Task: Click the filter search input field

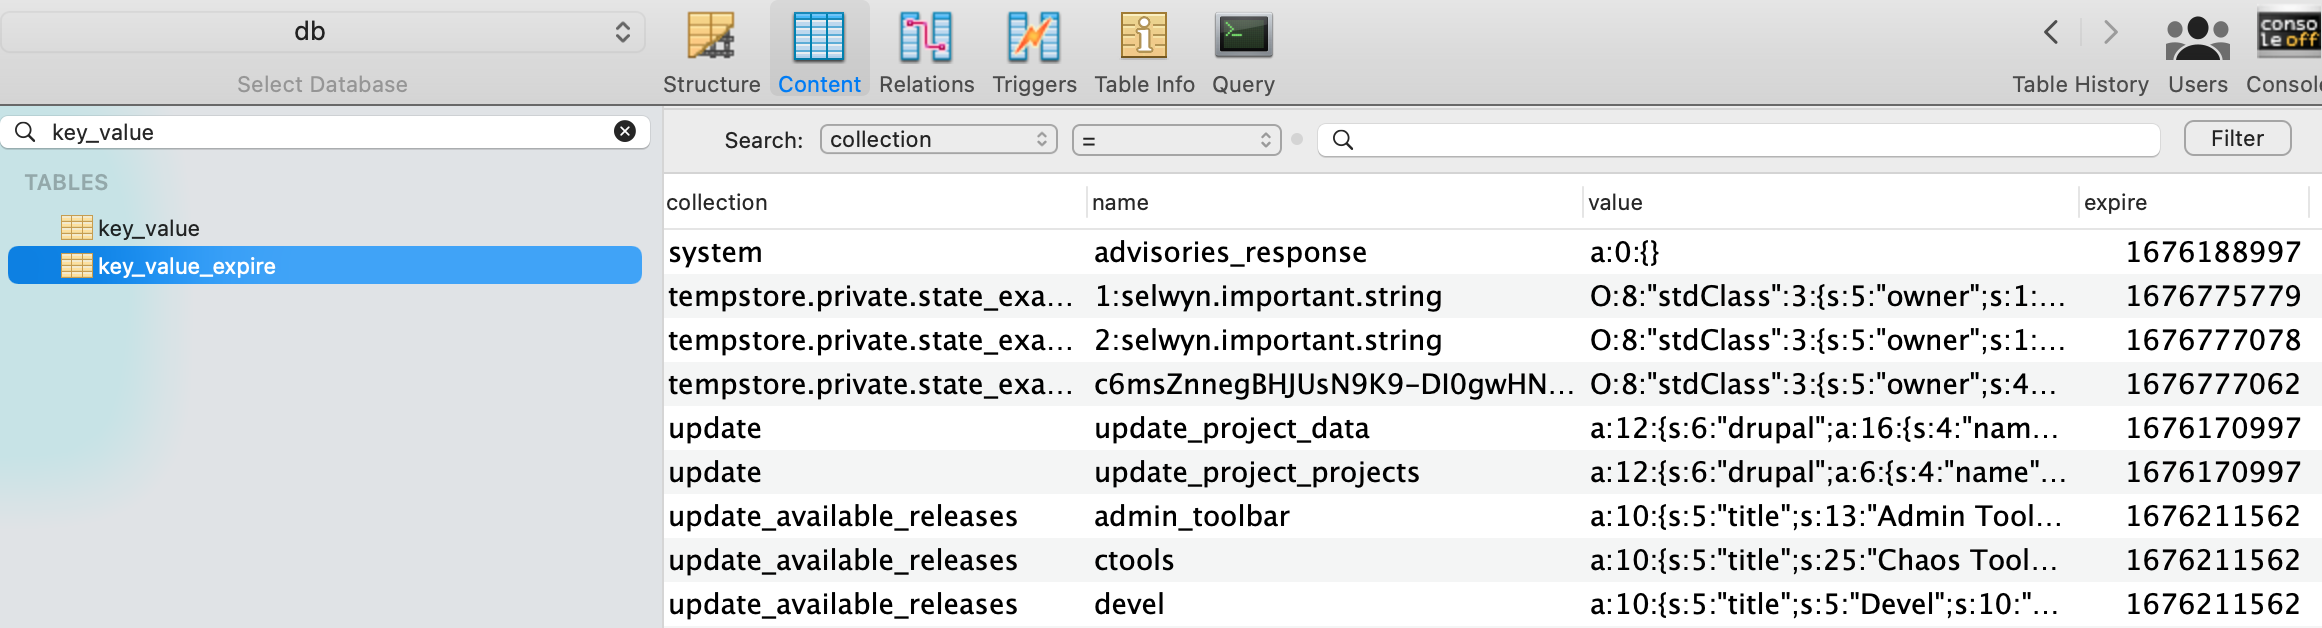Action: 1738,139
